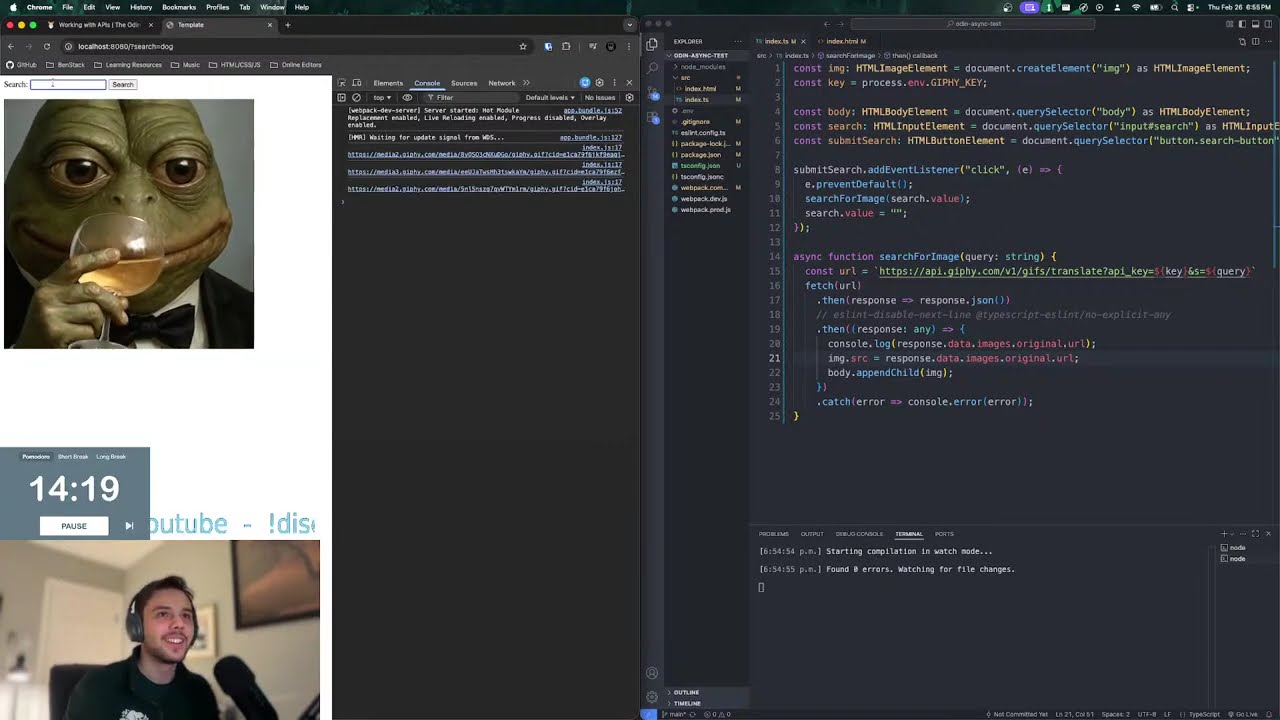1280x720 pixels.
Task: Switch to the 'Working with APIs' Chrome tab
Action: point(99,25)
